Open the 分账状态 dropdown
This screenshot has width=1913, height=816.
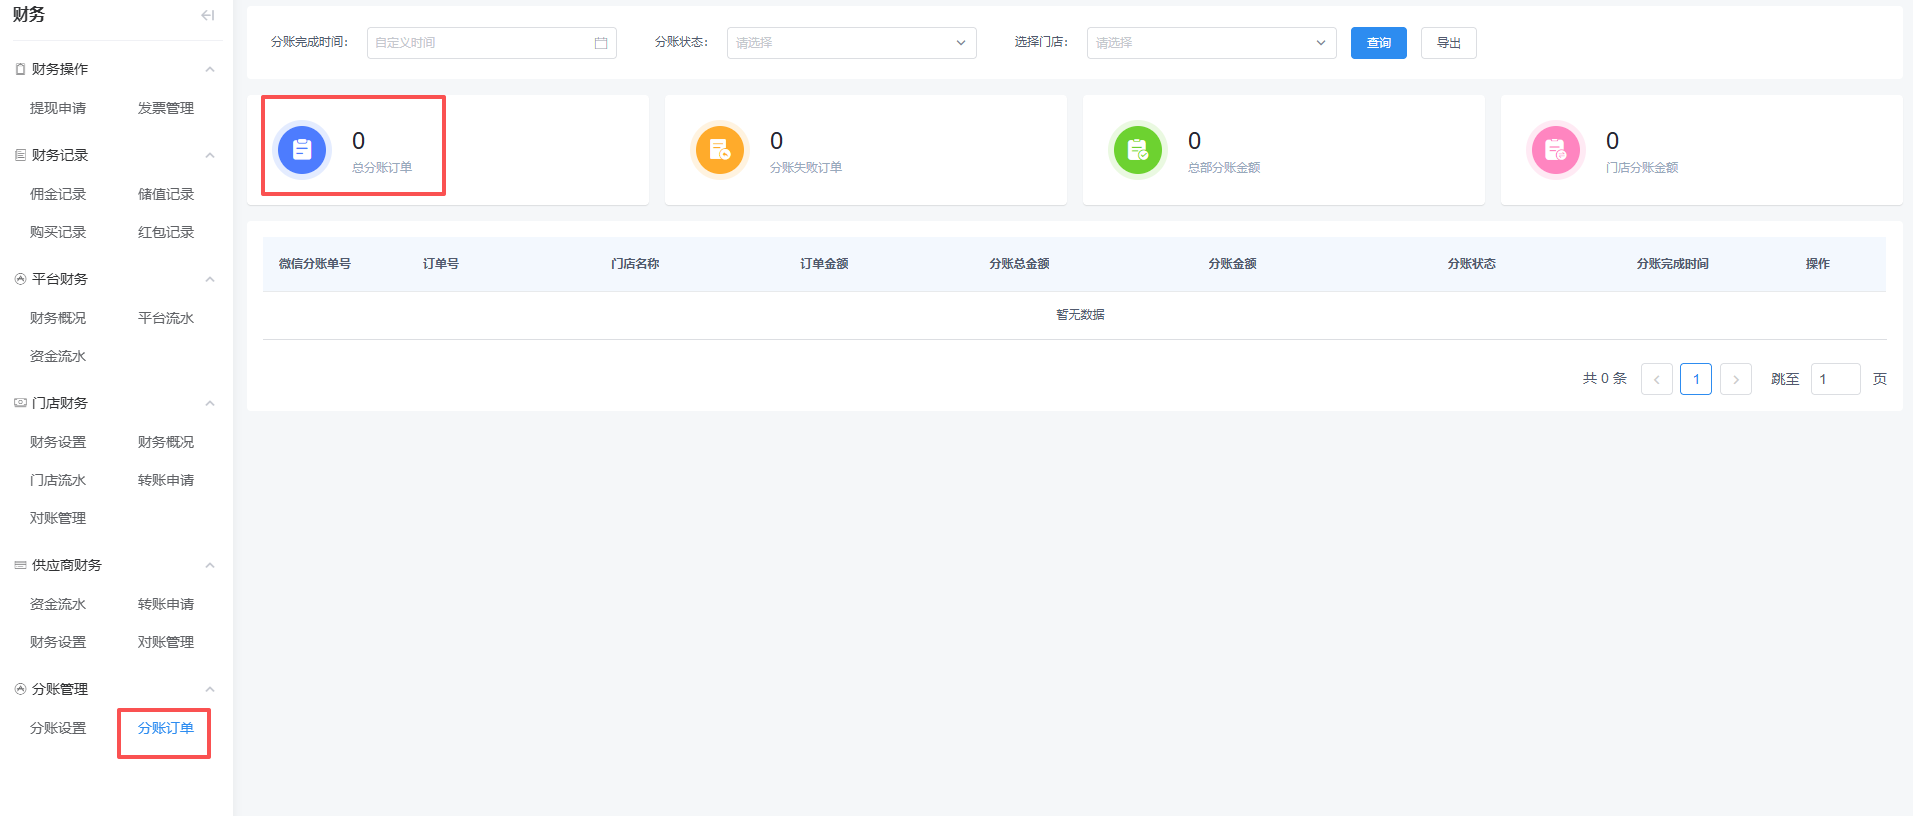click(852, 43)
